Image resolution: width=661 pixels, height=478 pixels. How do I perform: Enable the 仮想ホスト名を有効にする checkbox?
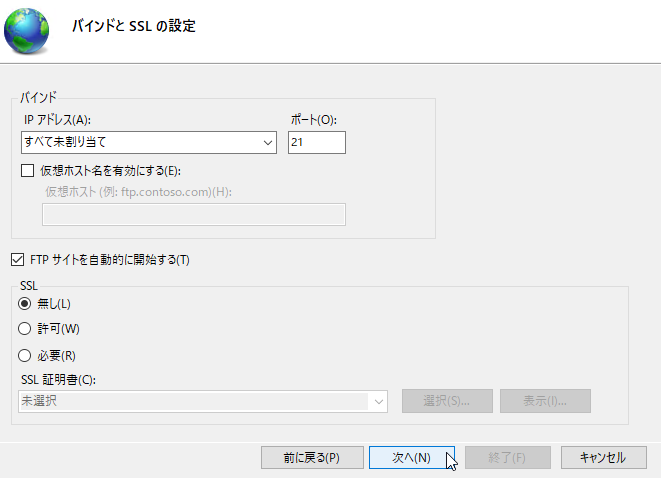(x=27, y=171)
